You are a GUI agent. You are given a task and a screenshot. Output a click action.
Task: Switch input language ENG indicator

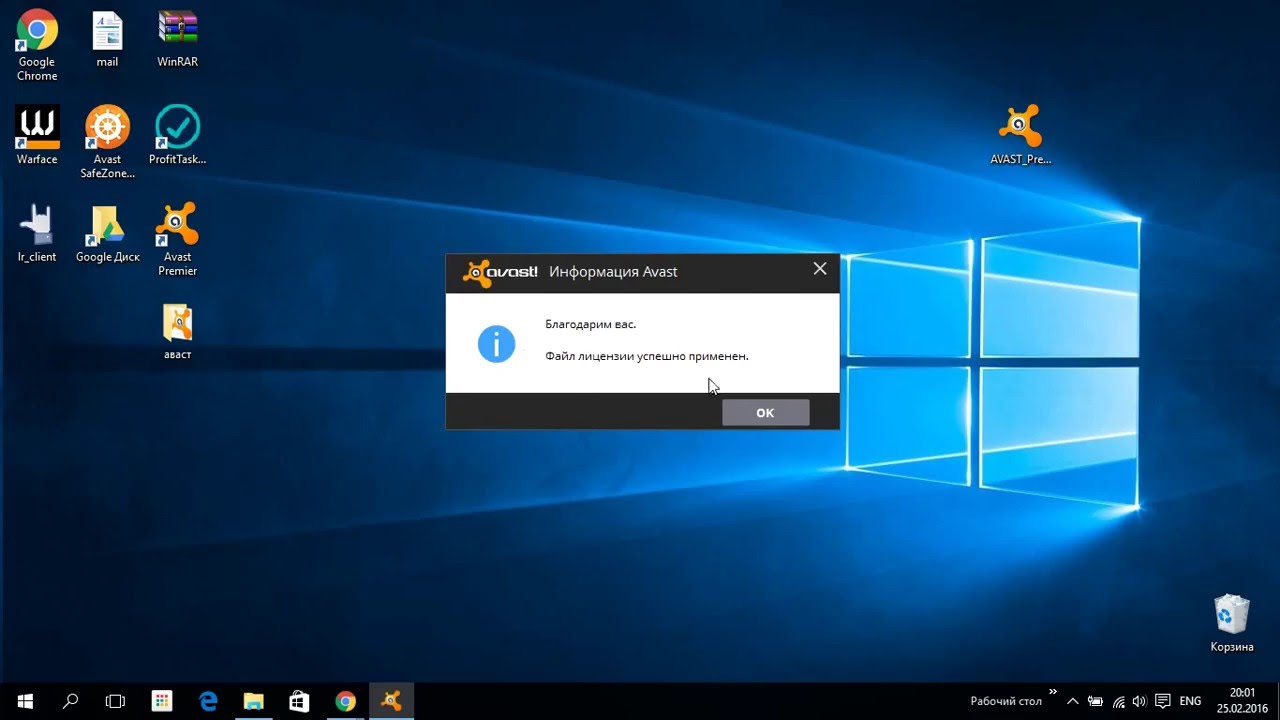tap(1190, 702)
